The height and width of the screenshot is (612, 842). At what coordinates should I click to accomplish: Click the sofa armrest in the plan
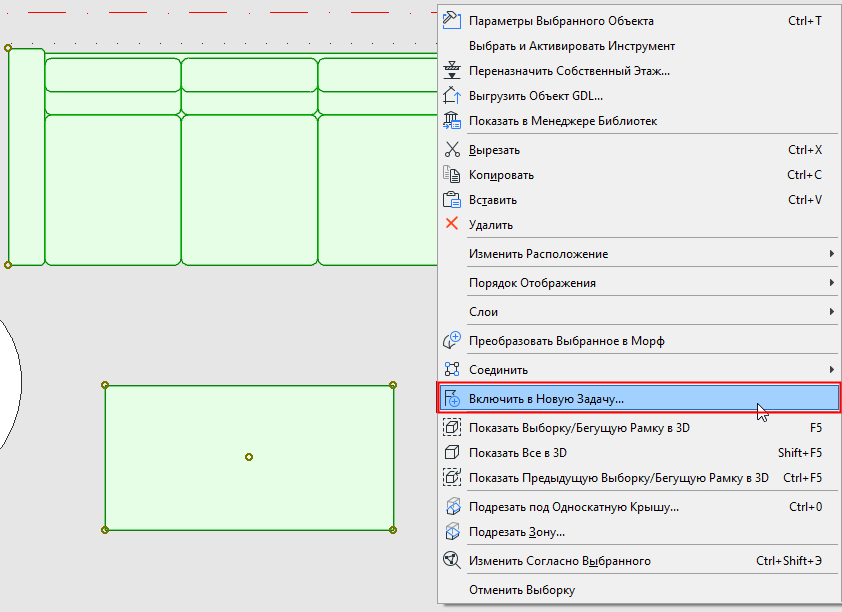(x=26, y=156)
